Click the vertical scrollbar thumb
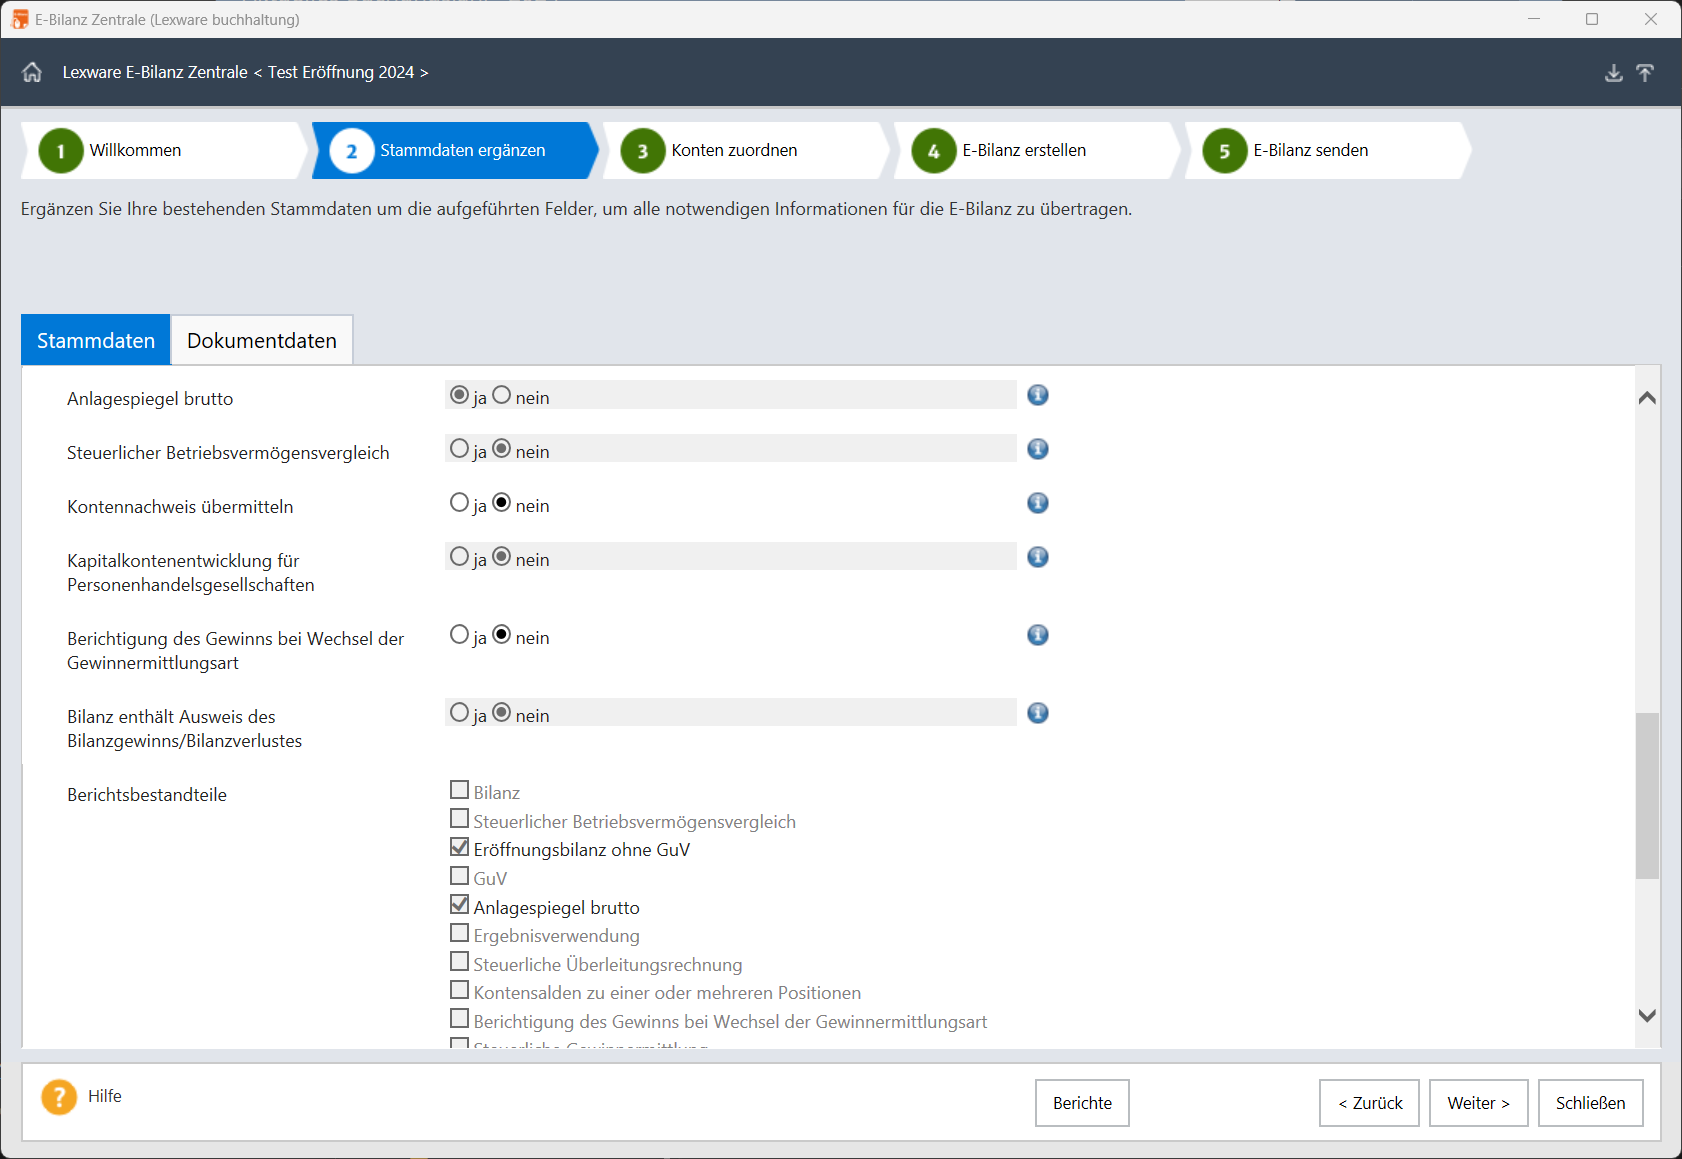This screenshot has height=1159, width=1682. tap(1647, 796)
